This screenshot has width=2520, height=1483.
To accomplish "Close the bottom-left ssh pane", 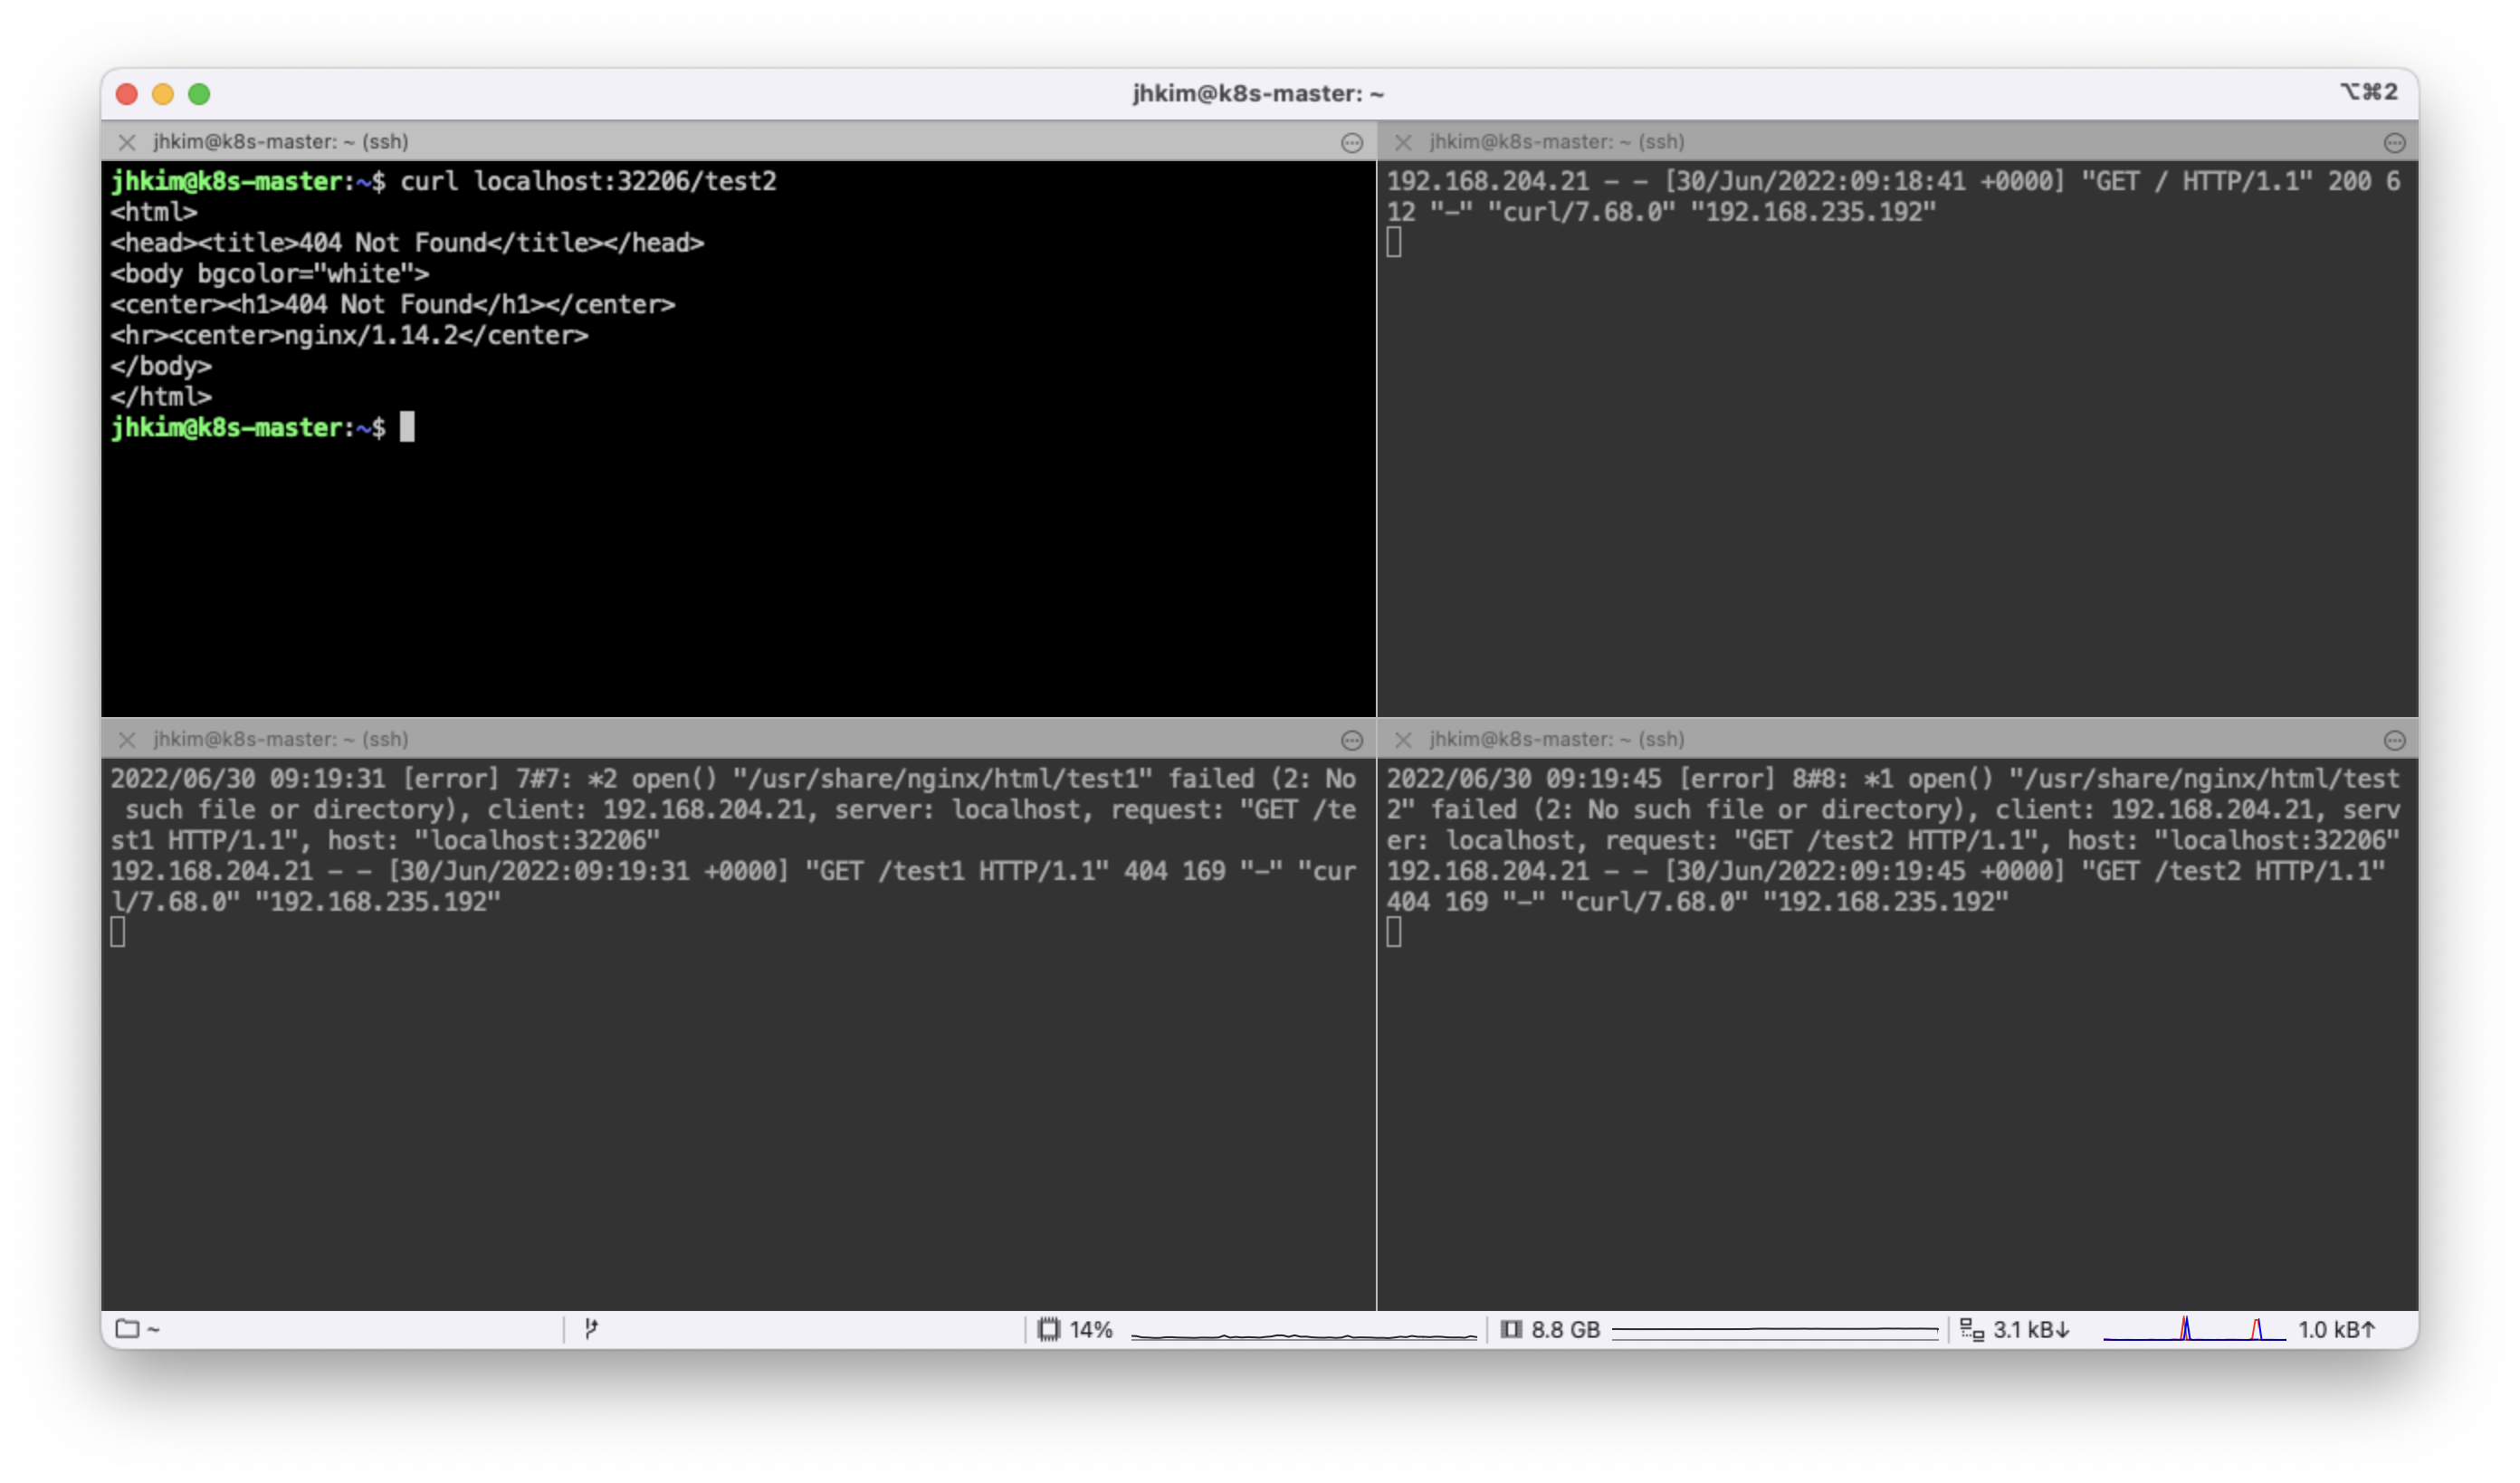I will tap(127, 740).
